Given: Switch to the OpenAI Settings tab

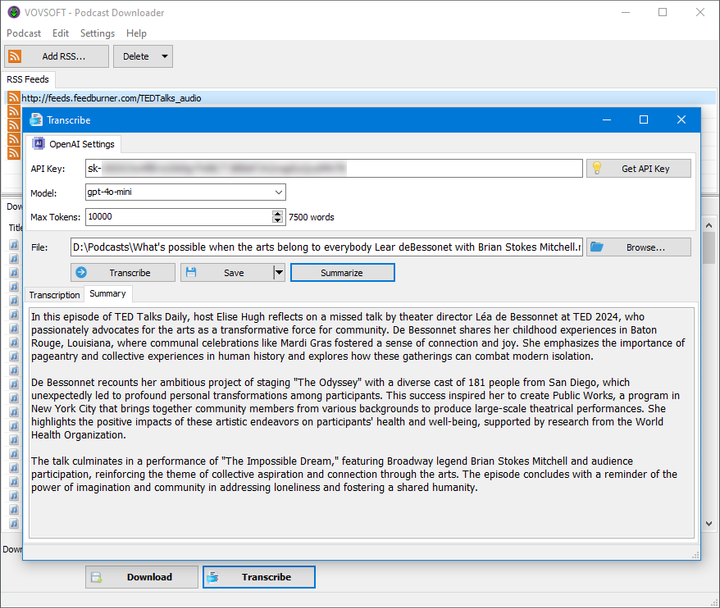Looking at the screenshot, I should point(74,144).
